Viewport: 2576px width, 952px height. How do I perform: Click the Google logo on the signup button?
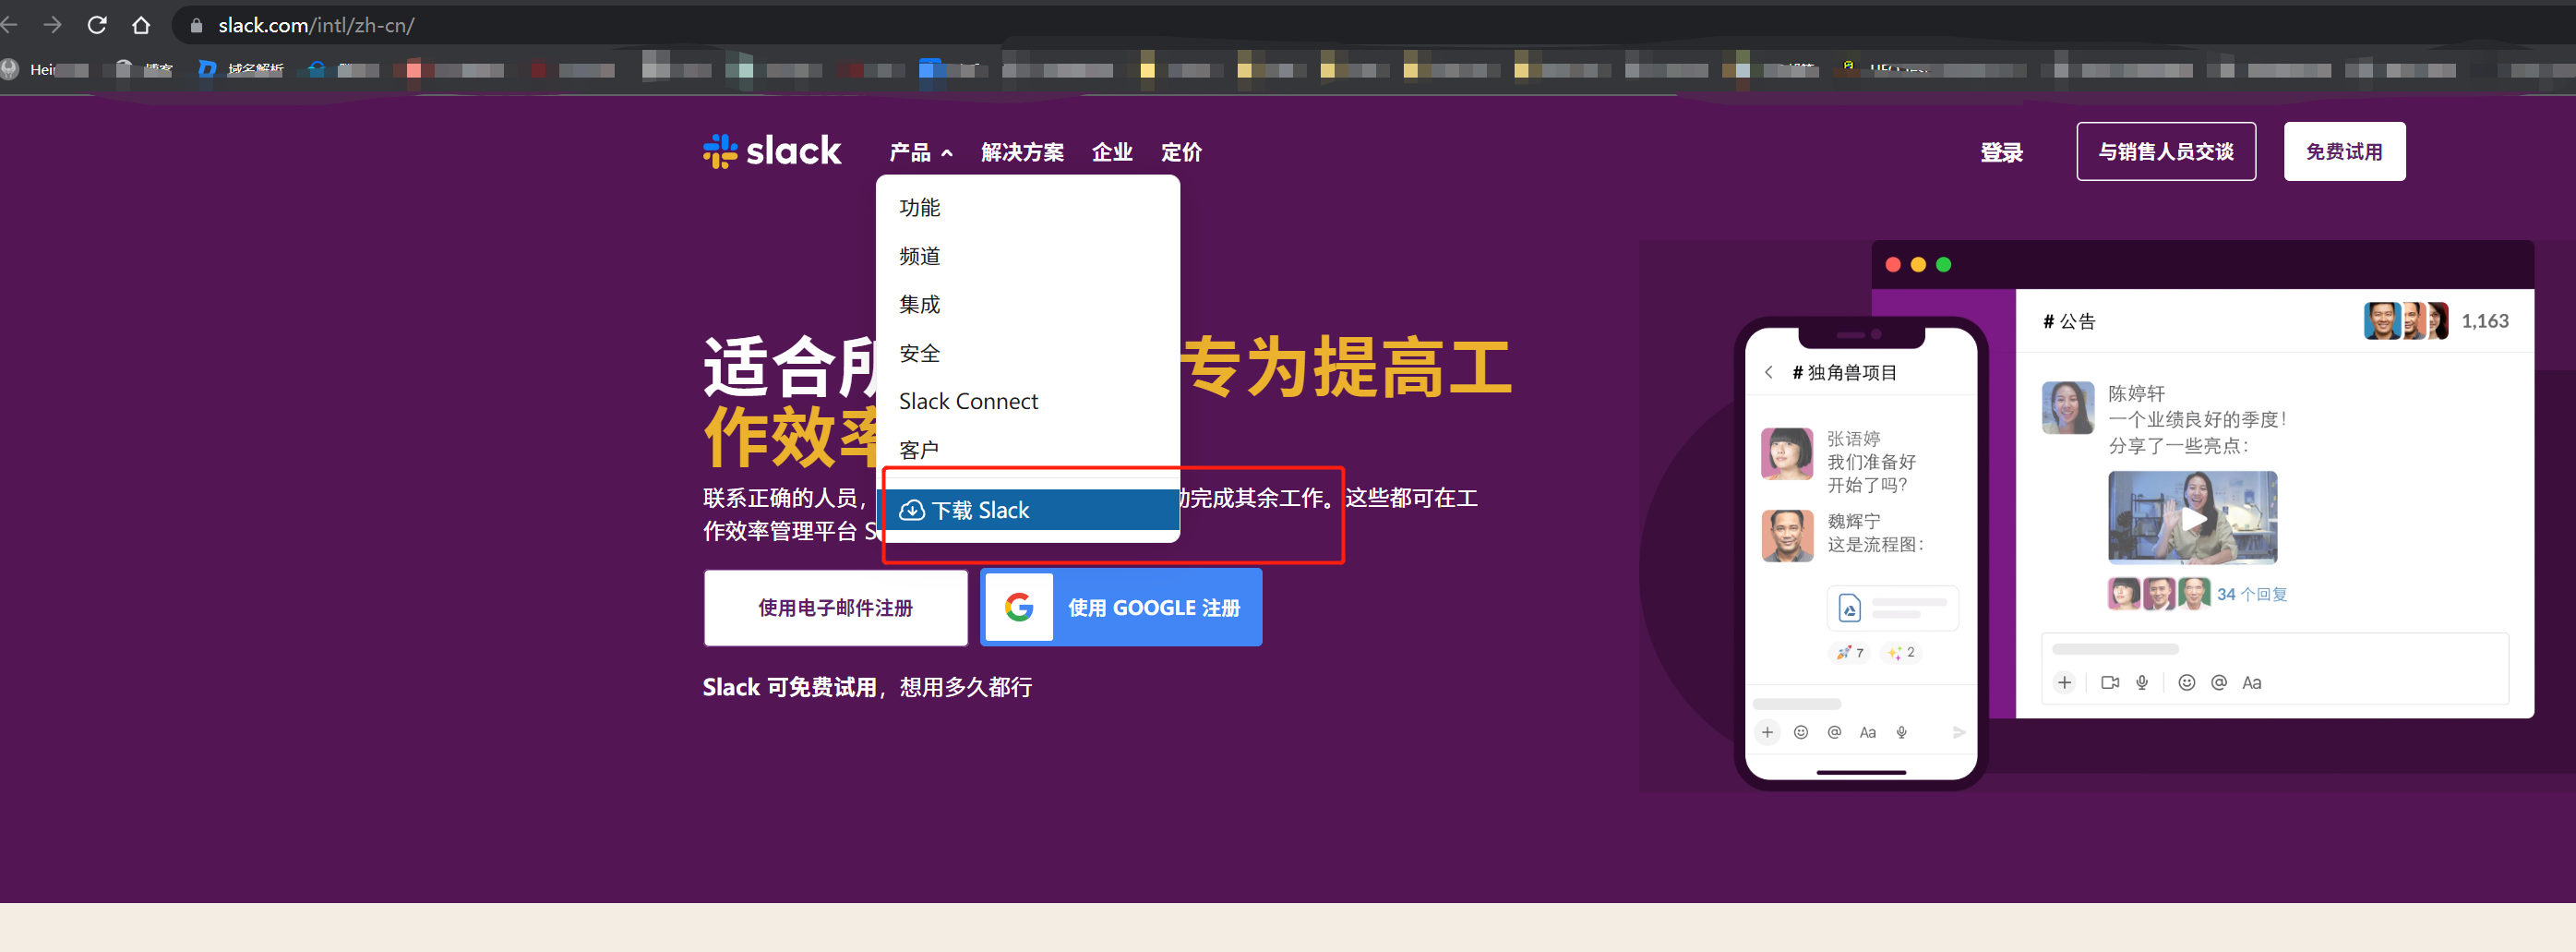(x=1019, y=607)
